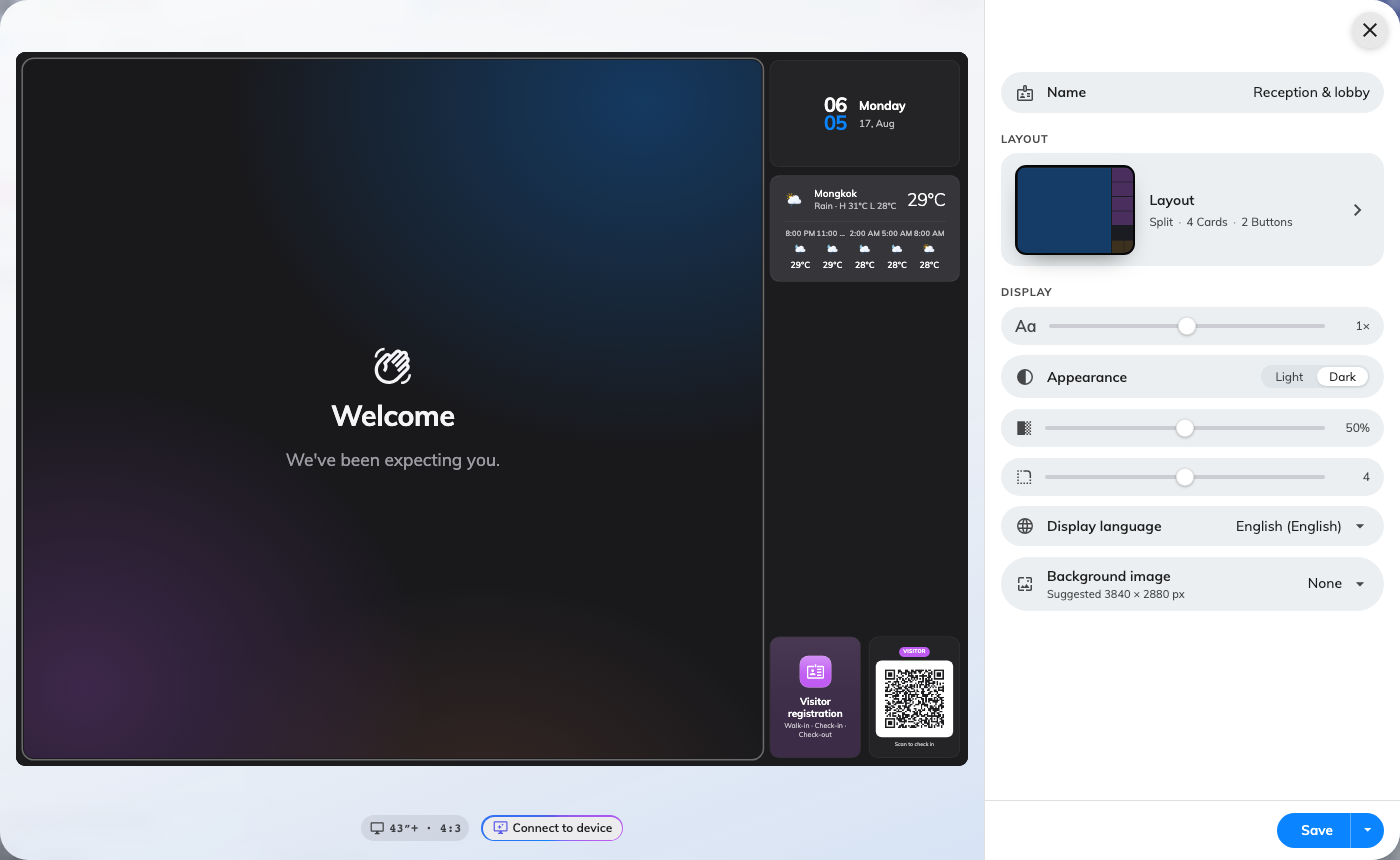Click the Visitor registration button card
This screenshot has height=860, width=1400.
[815, 697]
